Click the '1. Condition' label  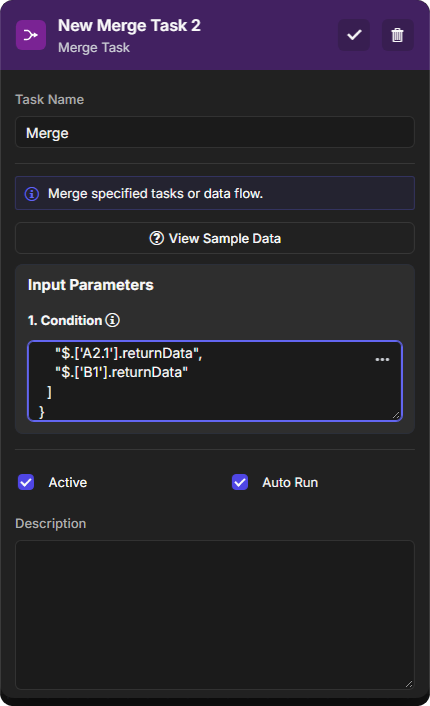tap(65, 321)
